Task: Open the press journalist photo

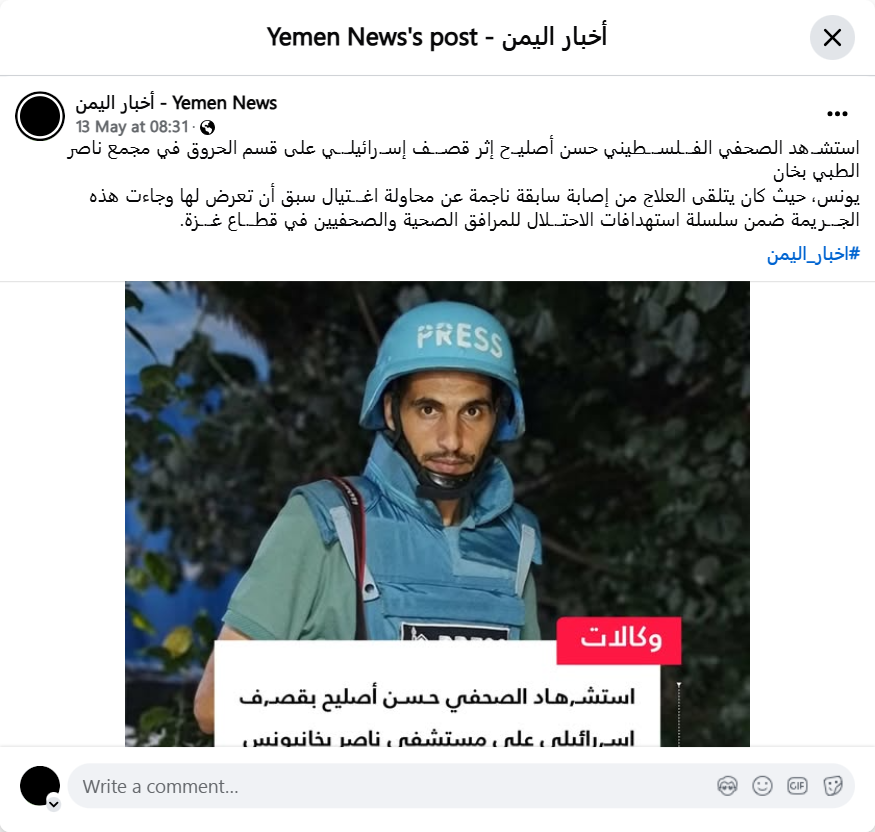Action: [x=437, y=514]
